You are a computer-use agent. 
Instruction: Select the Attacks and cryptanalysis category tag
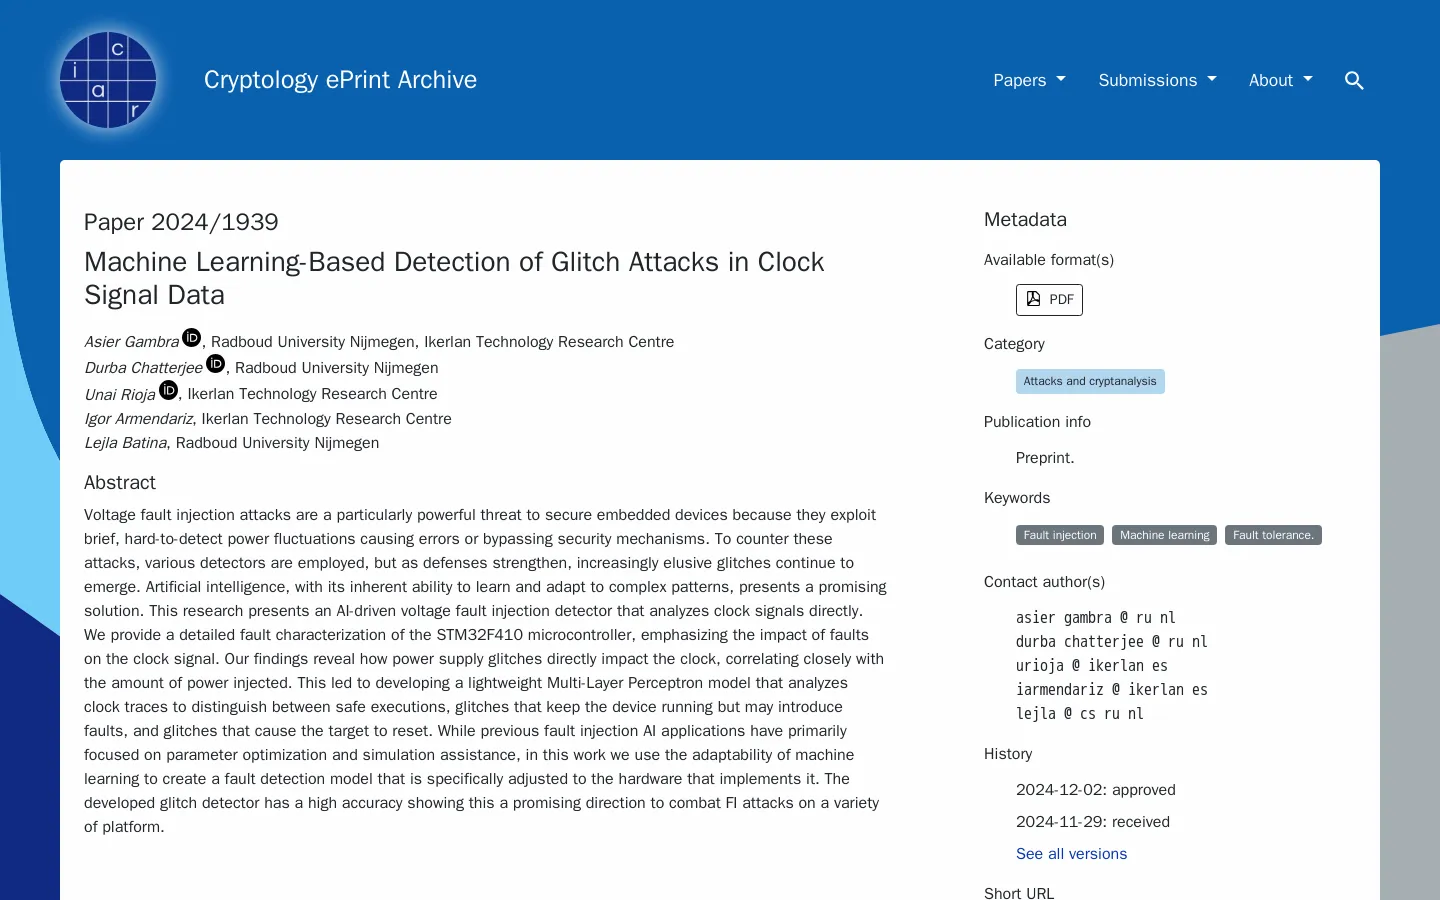[x=1090, y=381]
